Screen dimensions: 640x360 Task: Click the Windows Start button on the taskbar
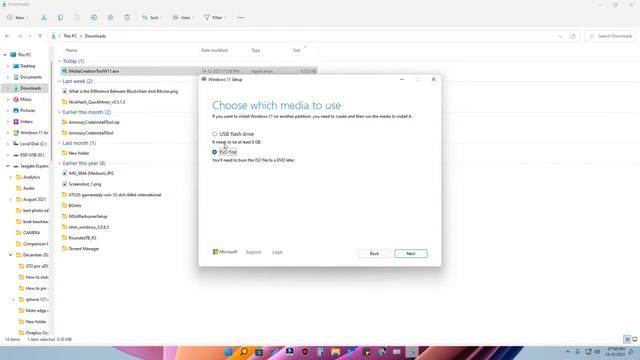point(229,352)
